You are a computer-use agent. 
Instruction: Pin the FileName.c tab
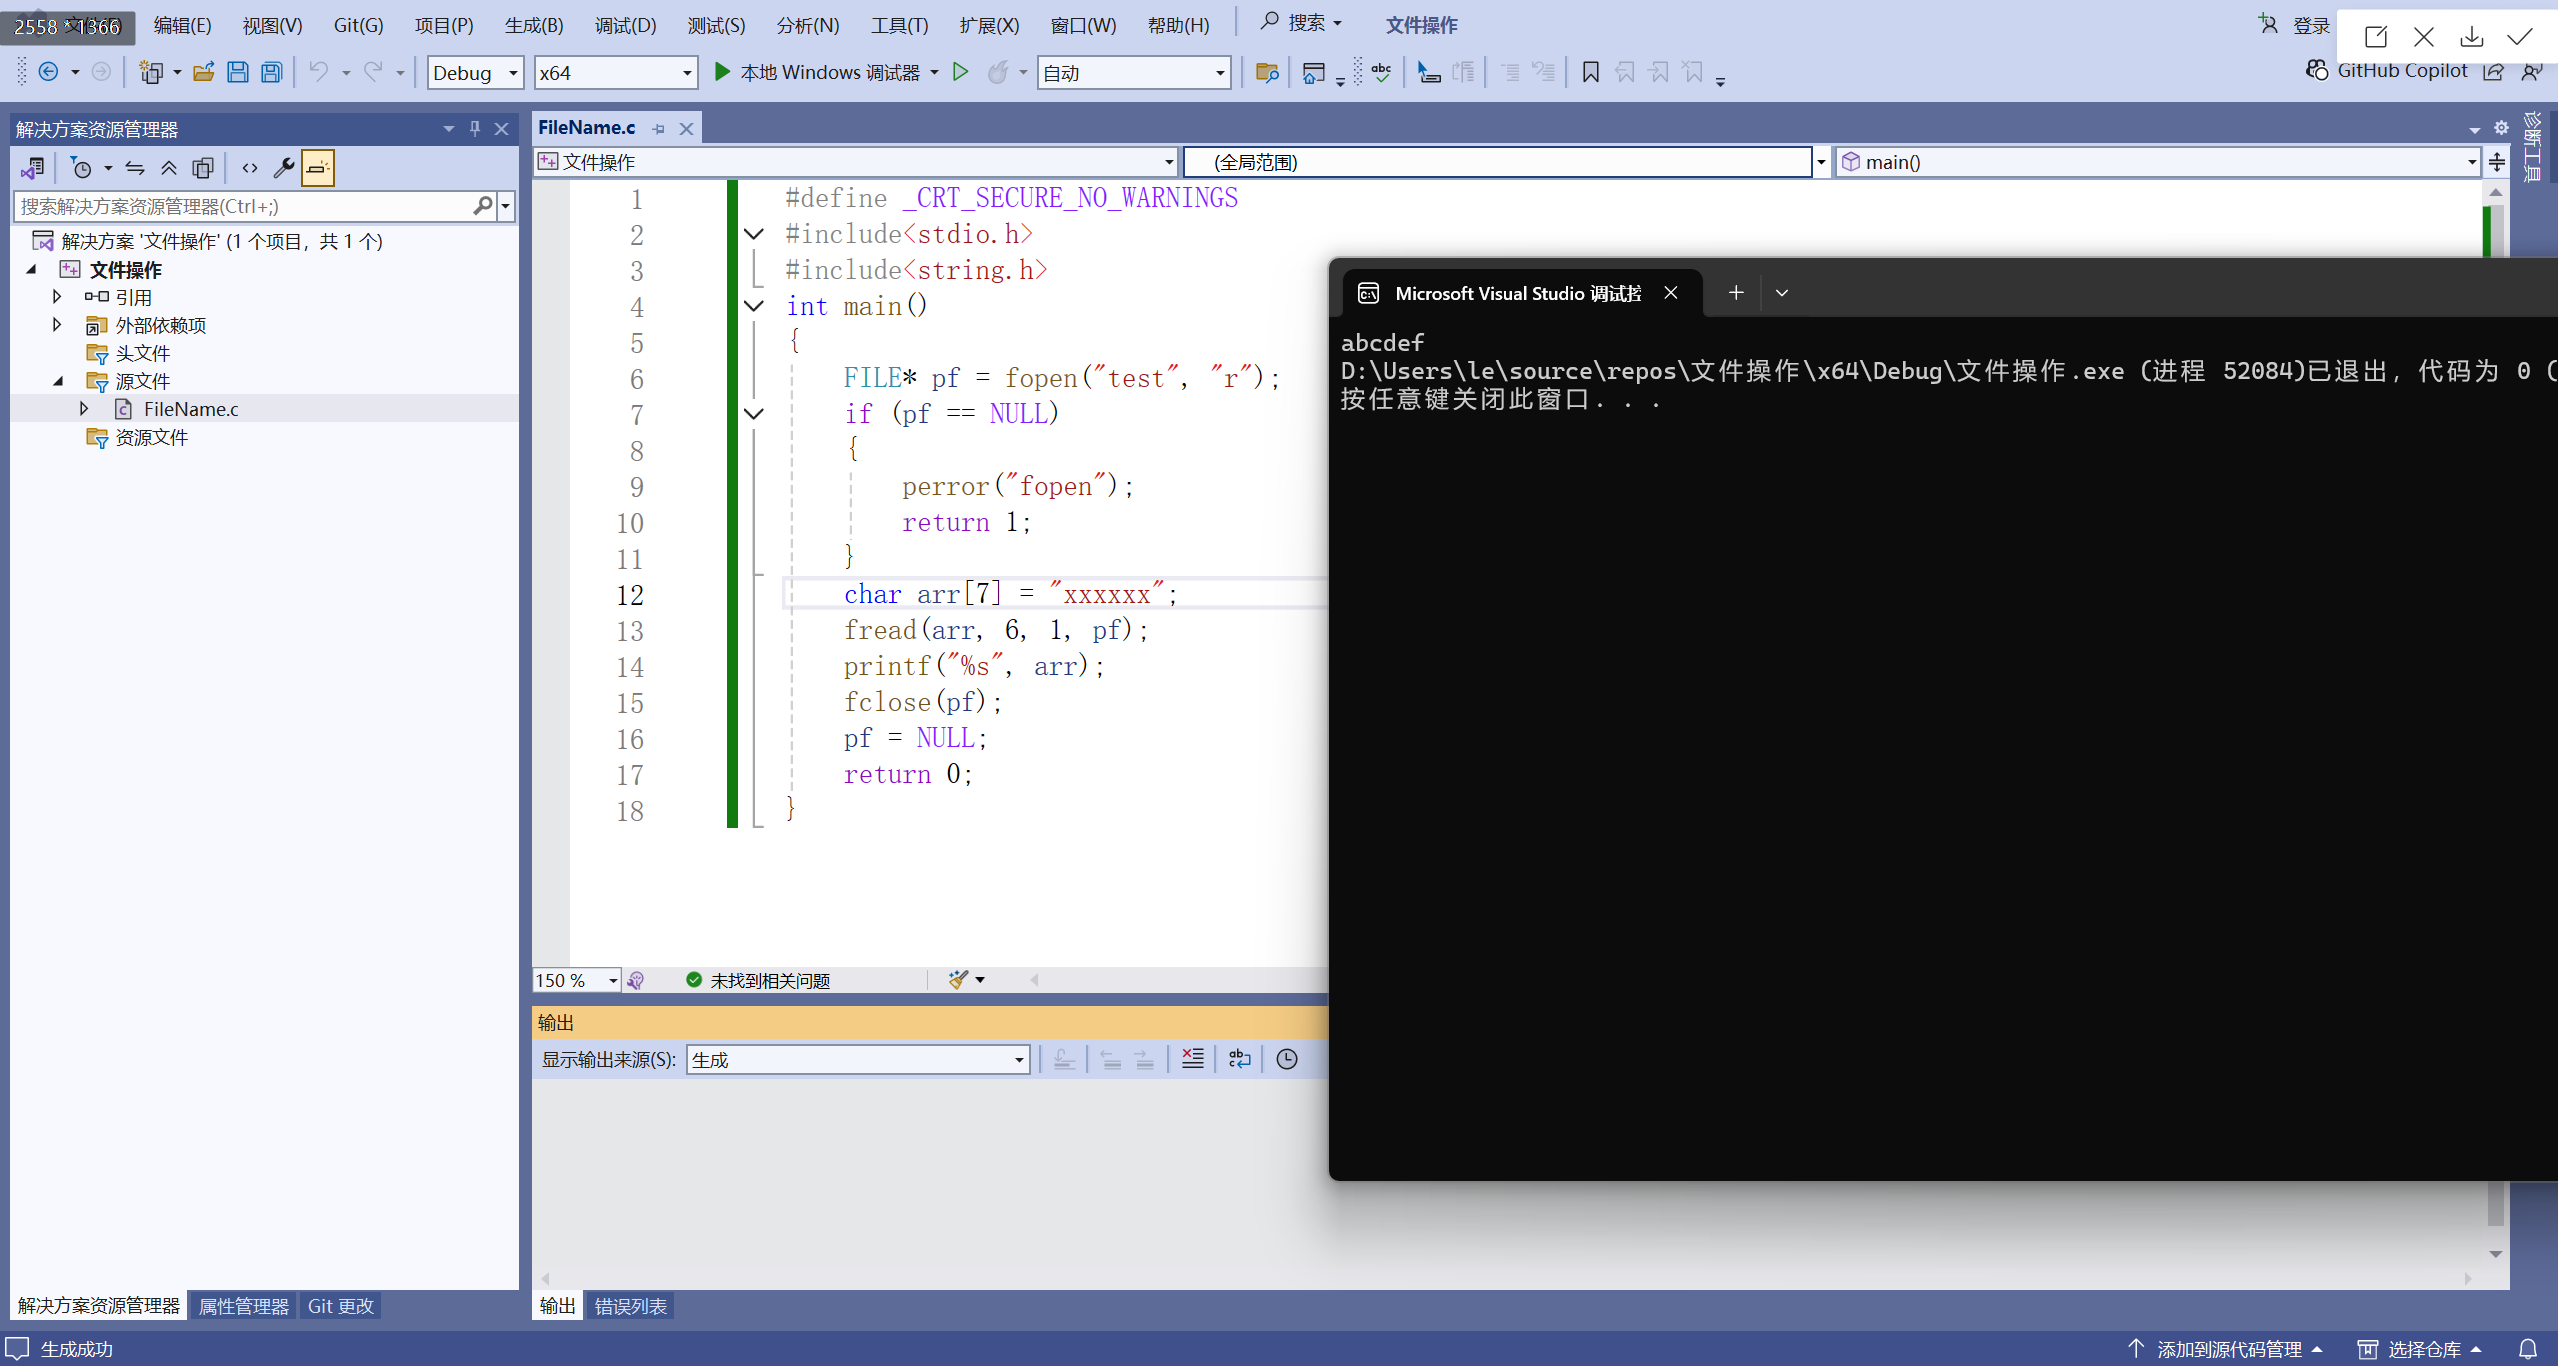coord(658,128)
